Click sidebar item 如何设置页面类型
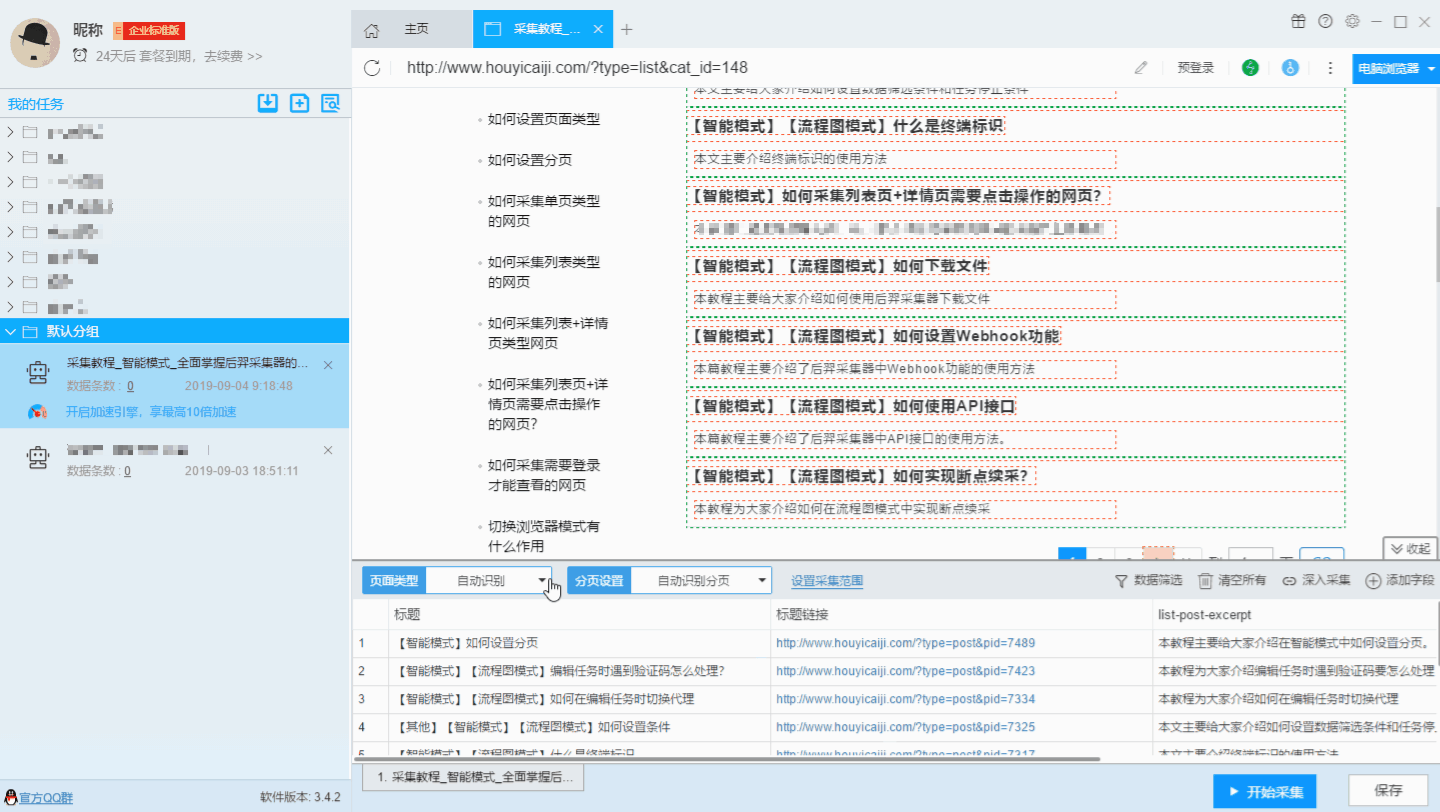The height and width of the screenshot is (812, 1440). point(544,119)
